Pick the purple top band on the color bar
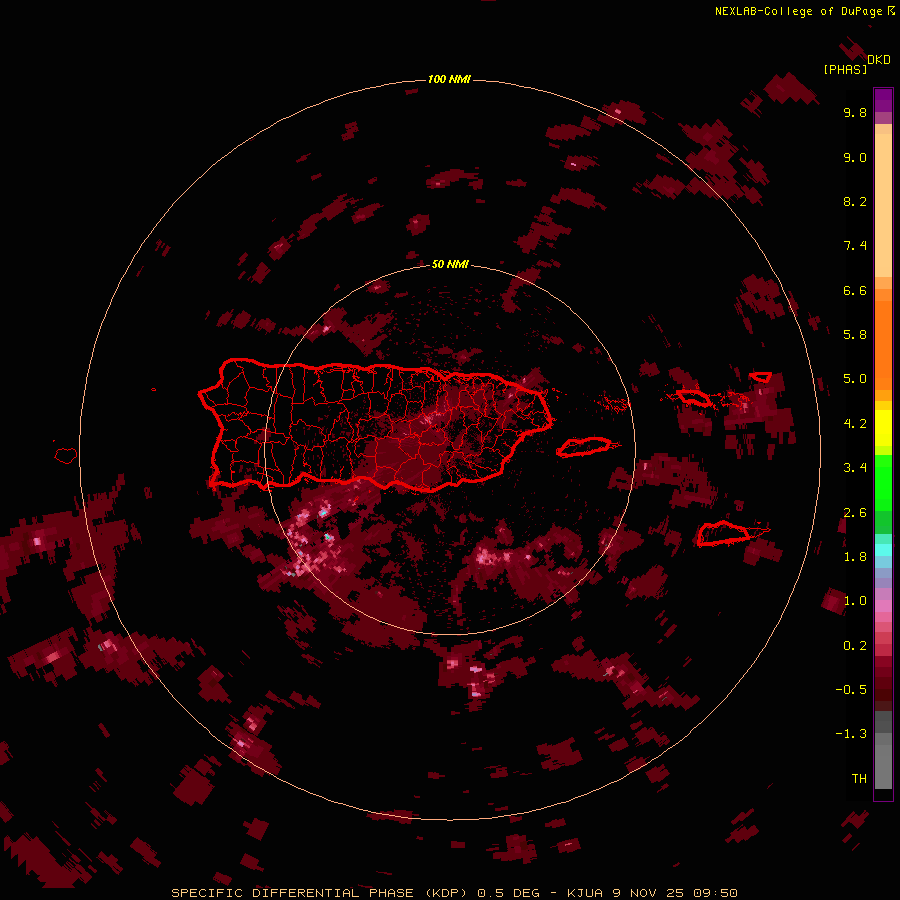Viewport: 900px width, 900px height. pos(883,100)
